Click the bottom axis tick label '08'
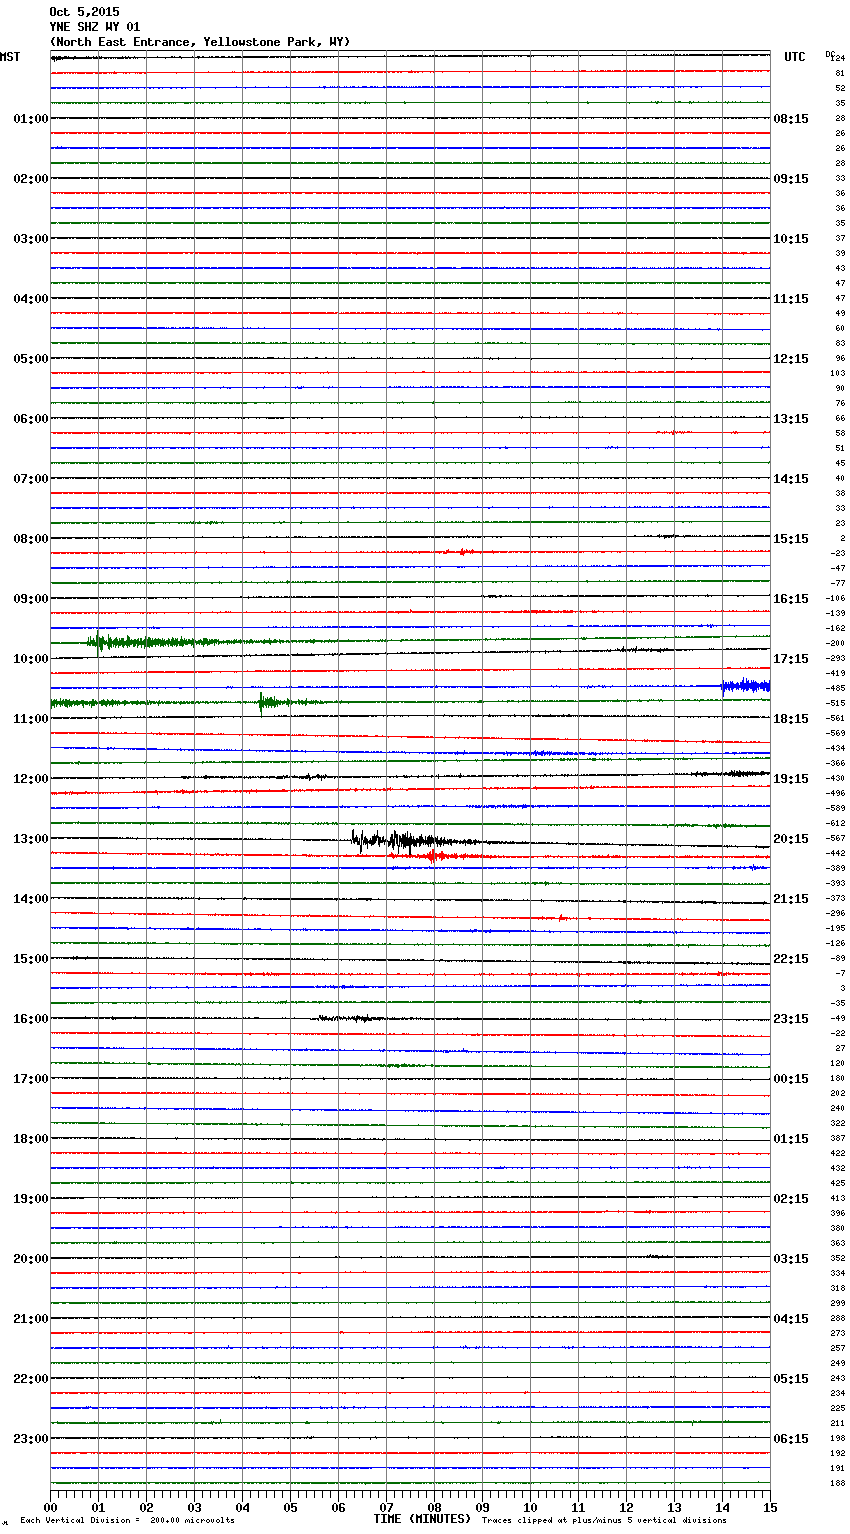The image size is (850, 1534). pyautogui.click(x=434, y=1507)
